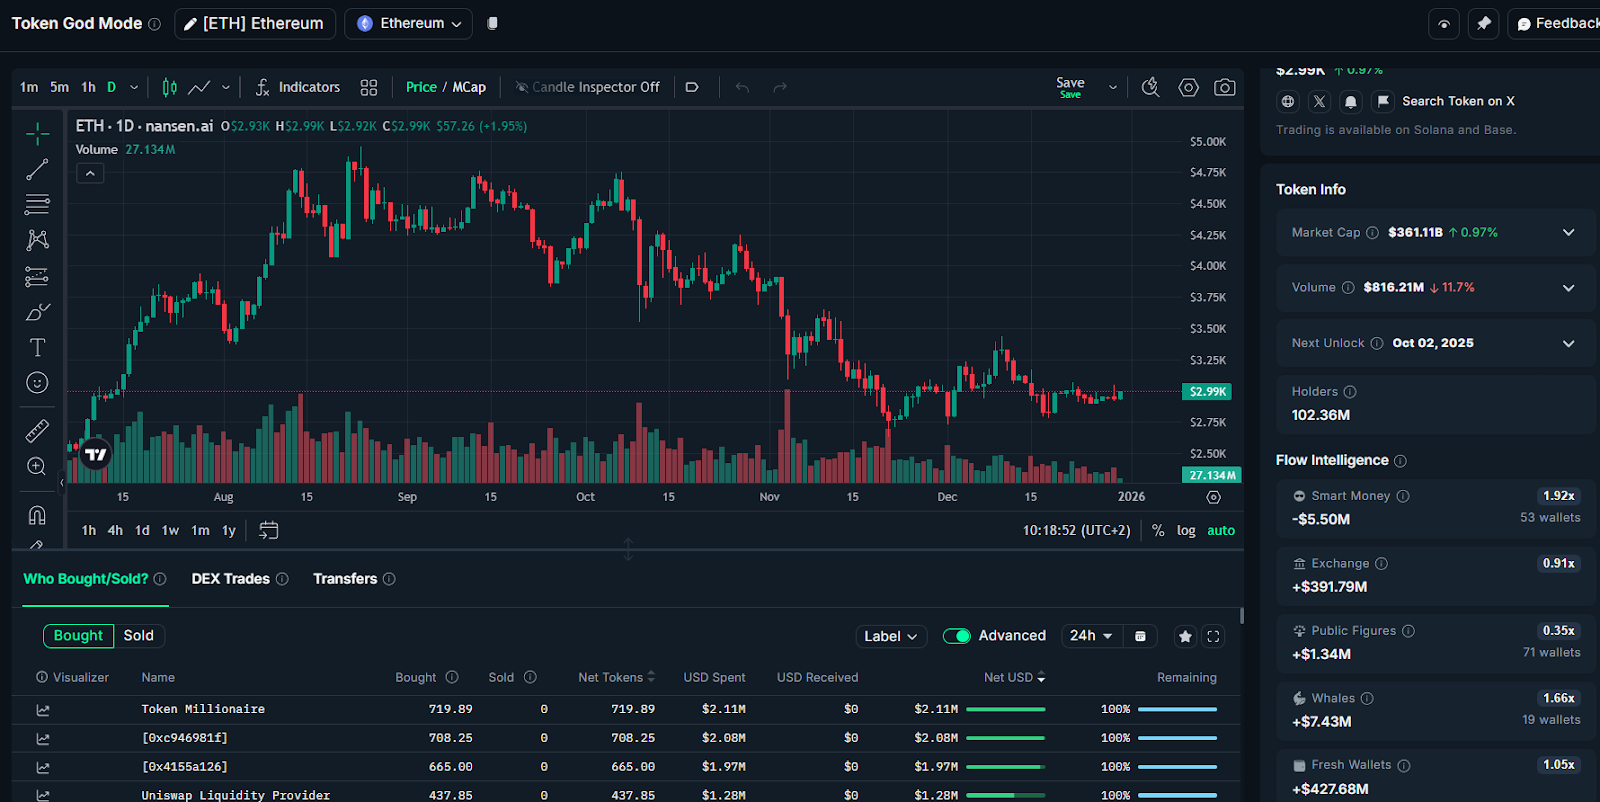This screenshot has height=802, width=1600.
Task: Click the Sold button
Action: 139,636
